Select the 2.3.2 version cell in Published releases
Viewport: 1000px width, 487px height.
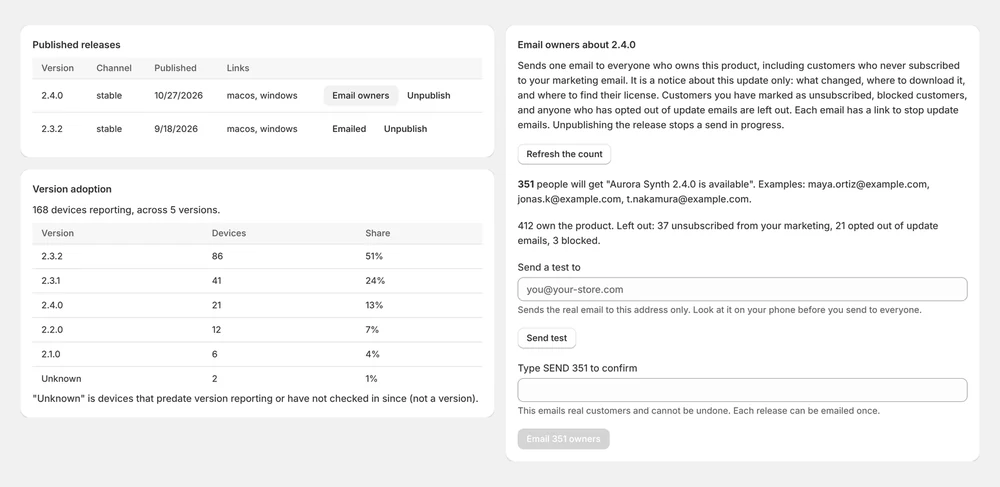tap(52, 129)
